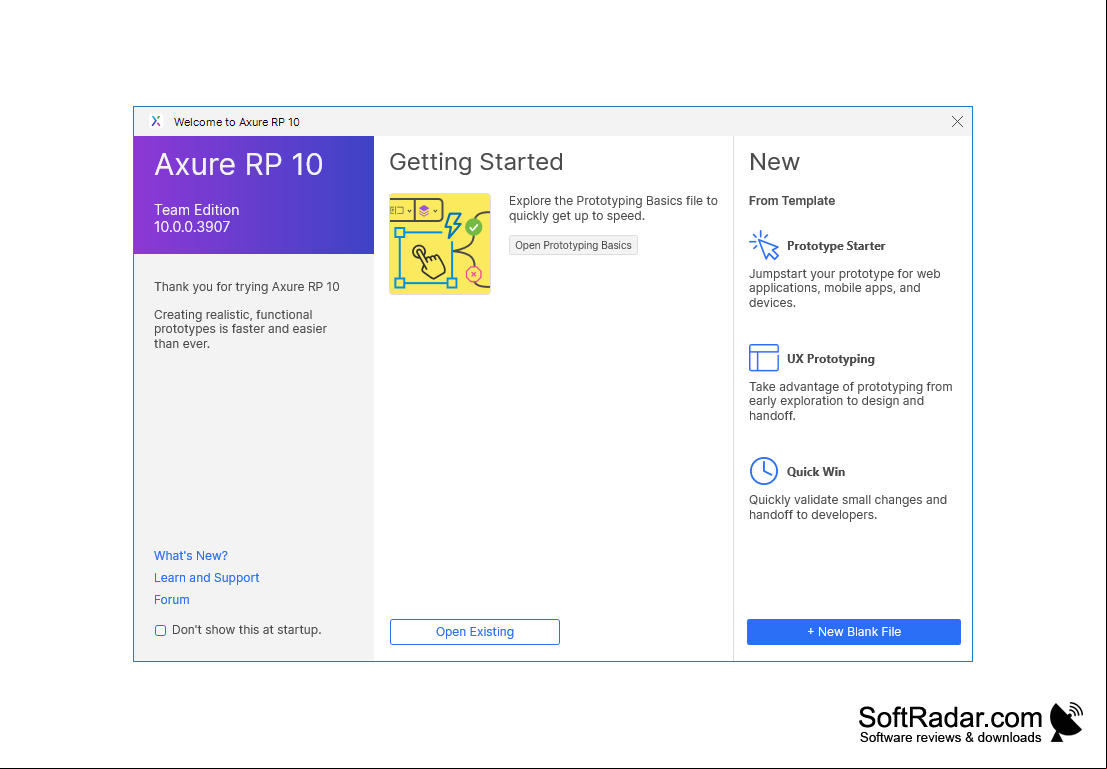
Task: Click the Prototype Starter cursor icon
Action: click(x=764, y=246)
